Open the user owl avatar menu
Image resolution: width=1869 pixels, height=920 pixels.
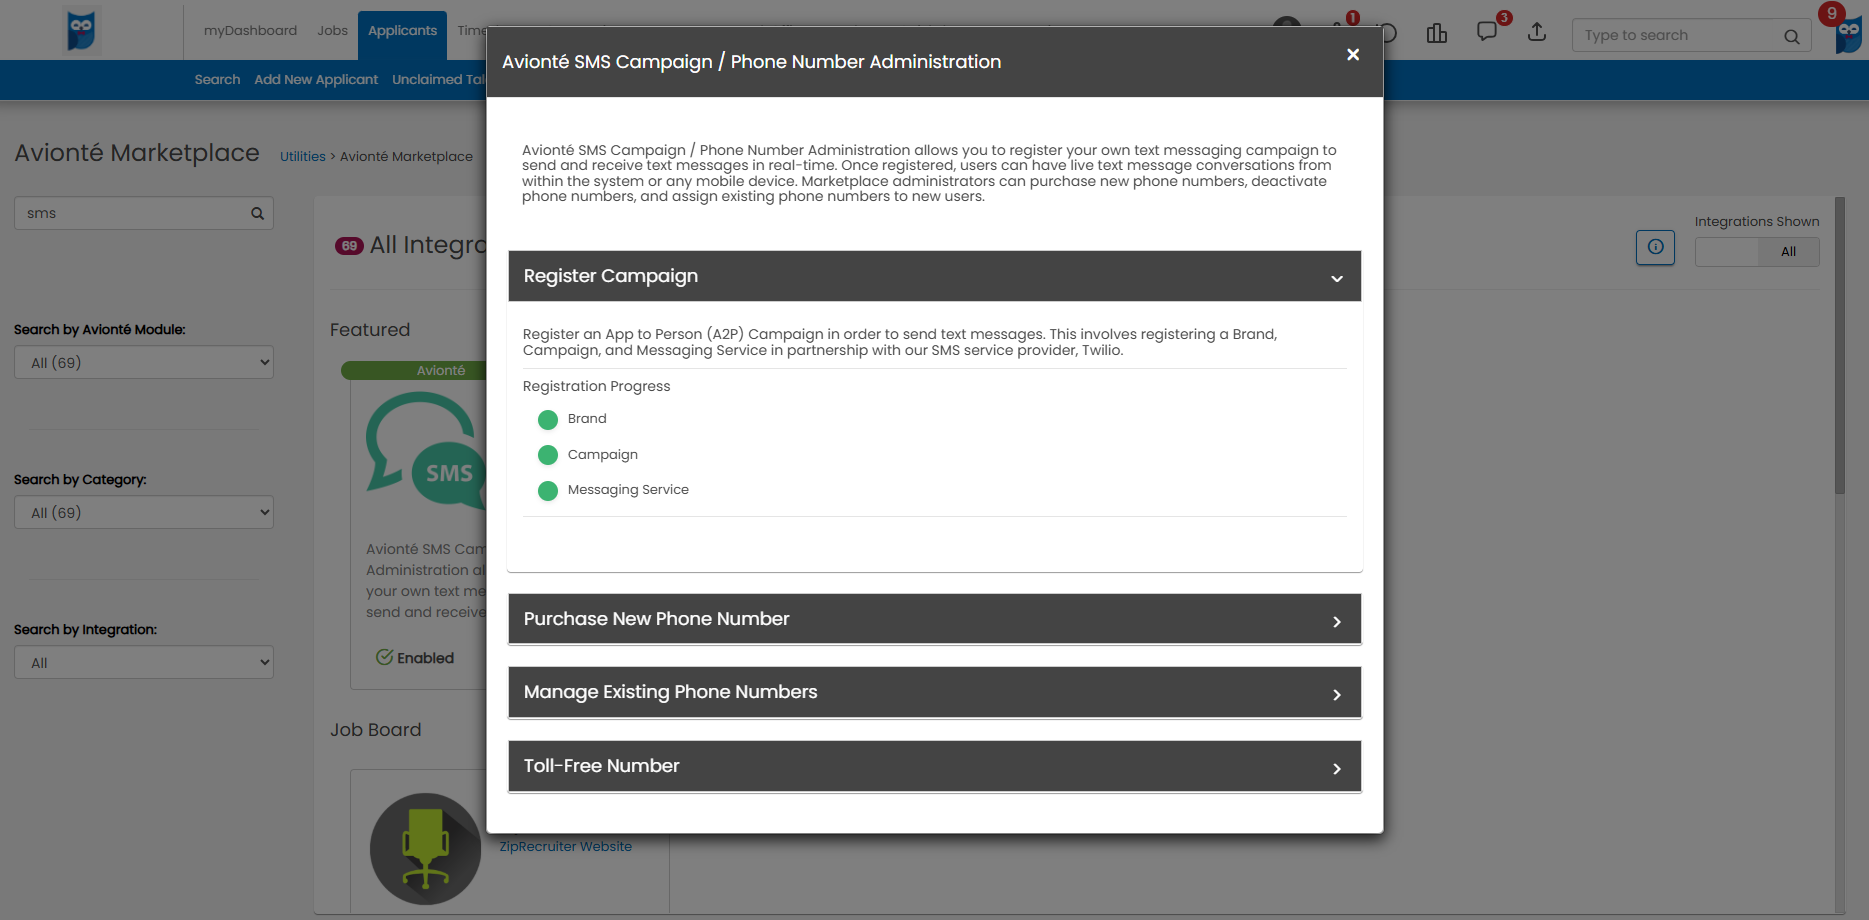point(1849,32)
